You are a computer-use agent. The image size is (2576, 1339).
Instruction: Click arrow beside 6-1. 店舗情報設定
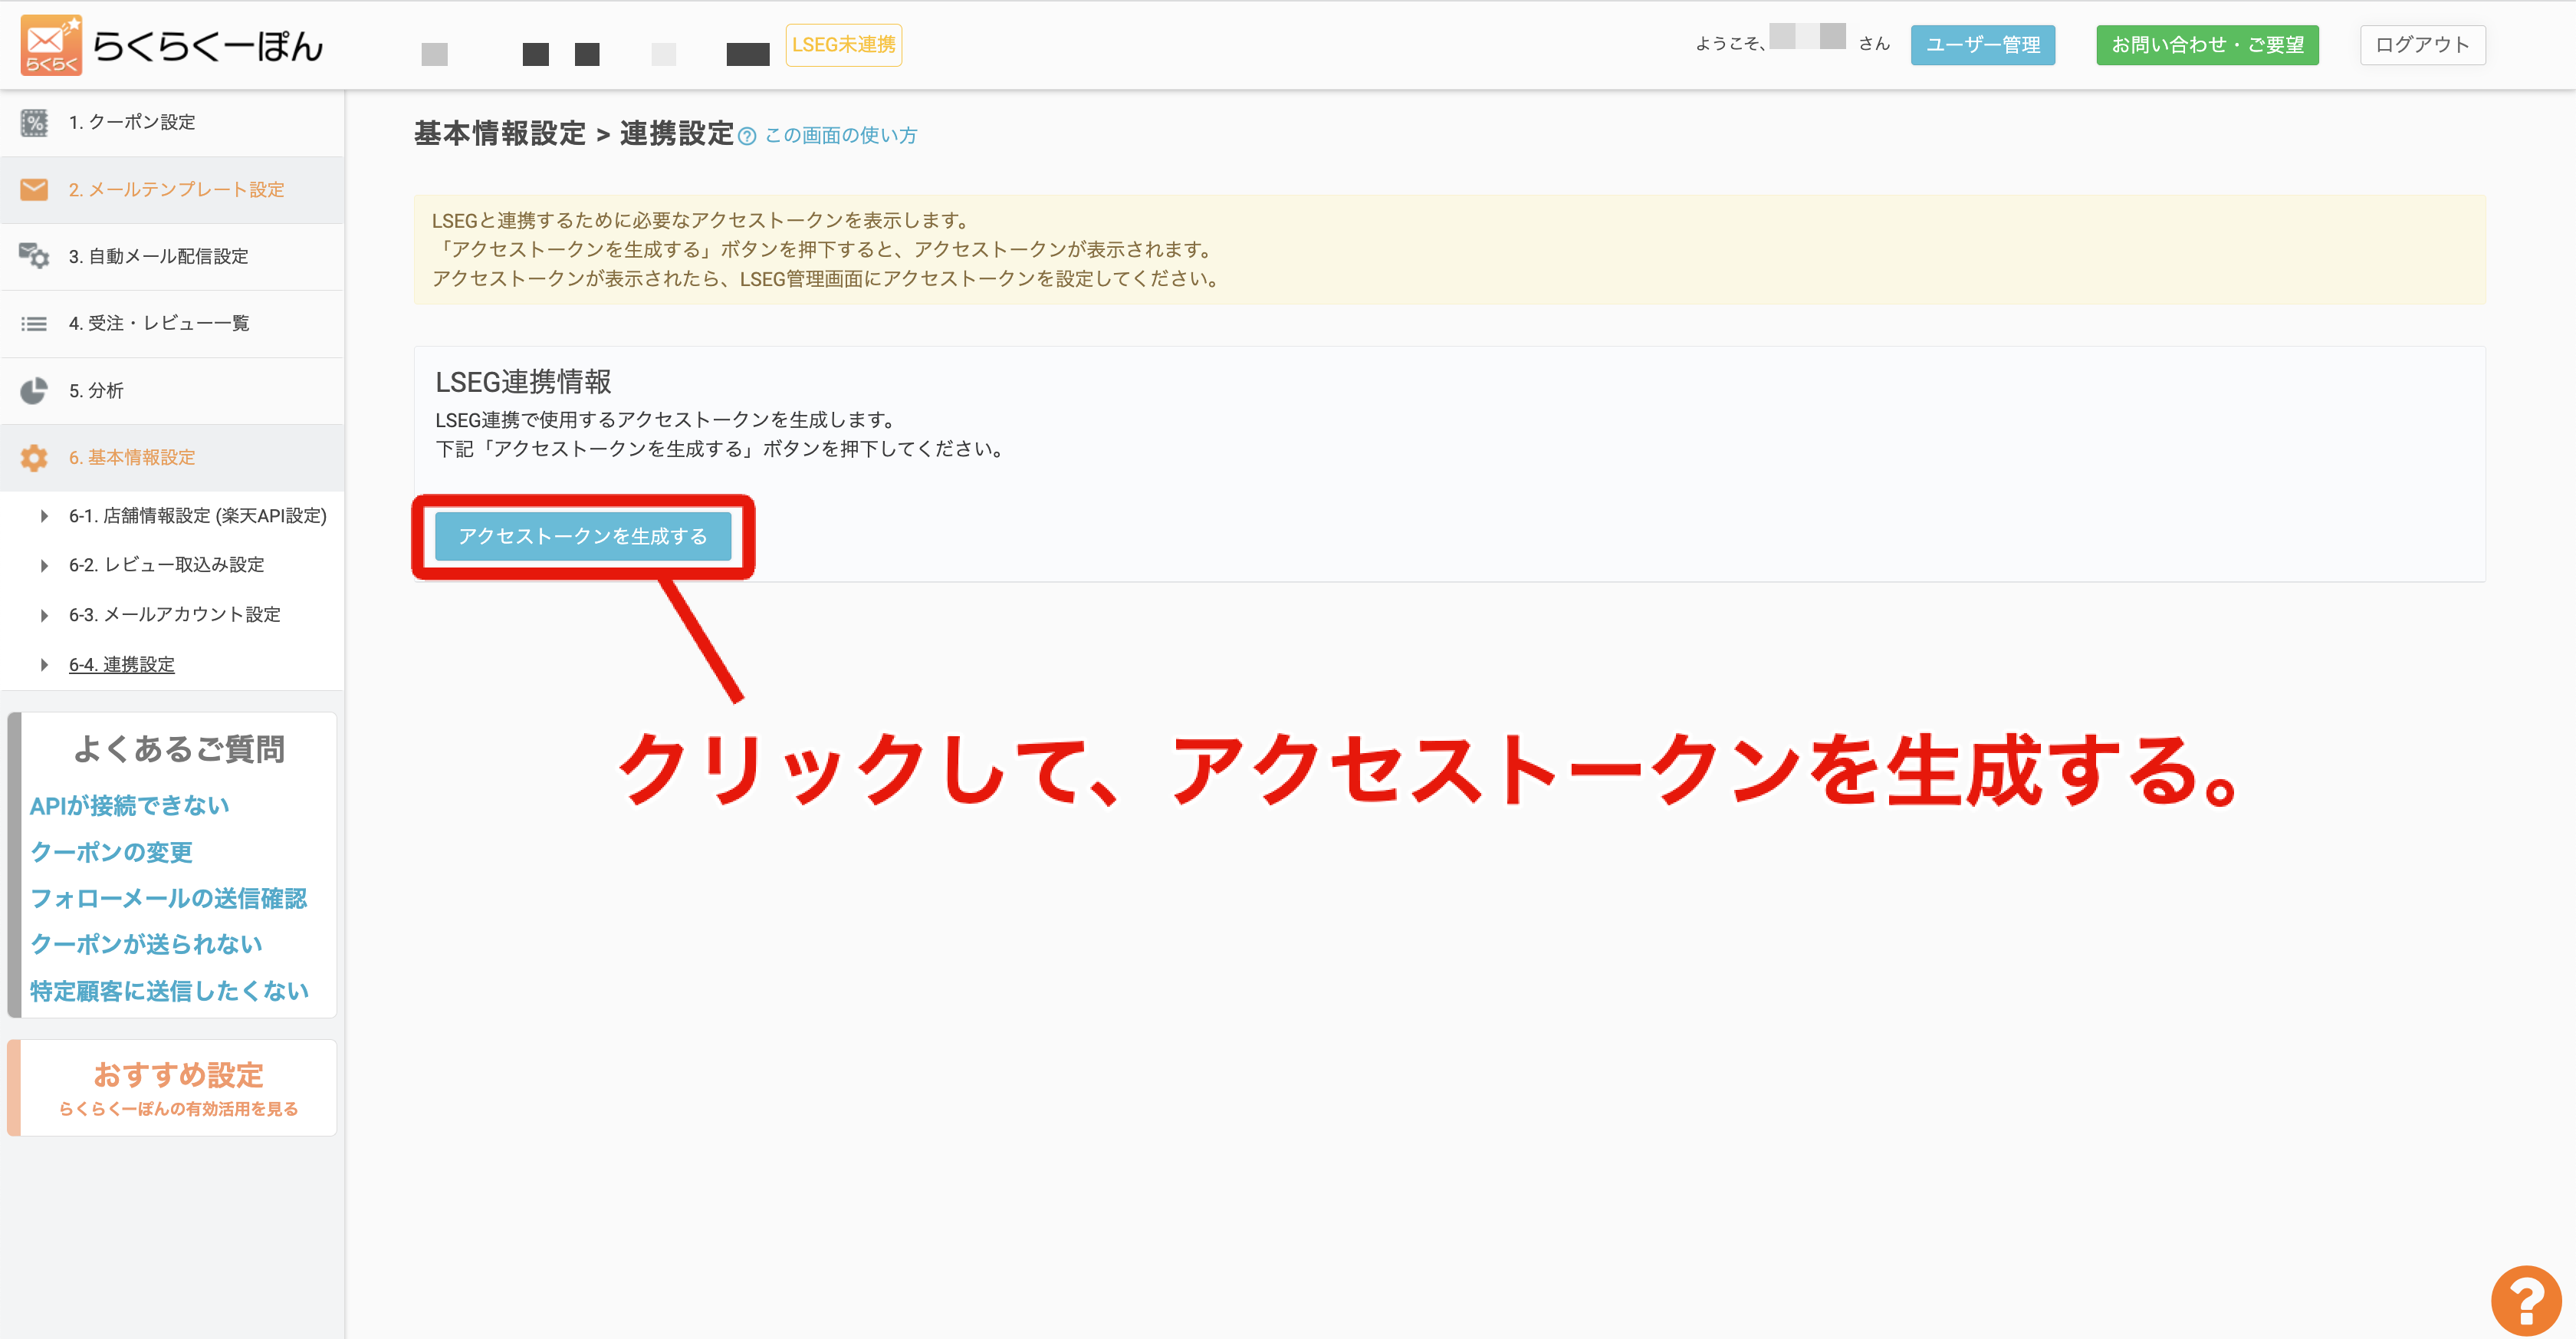point(44,516)
